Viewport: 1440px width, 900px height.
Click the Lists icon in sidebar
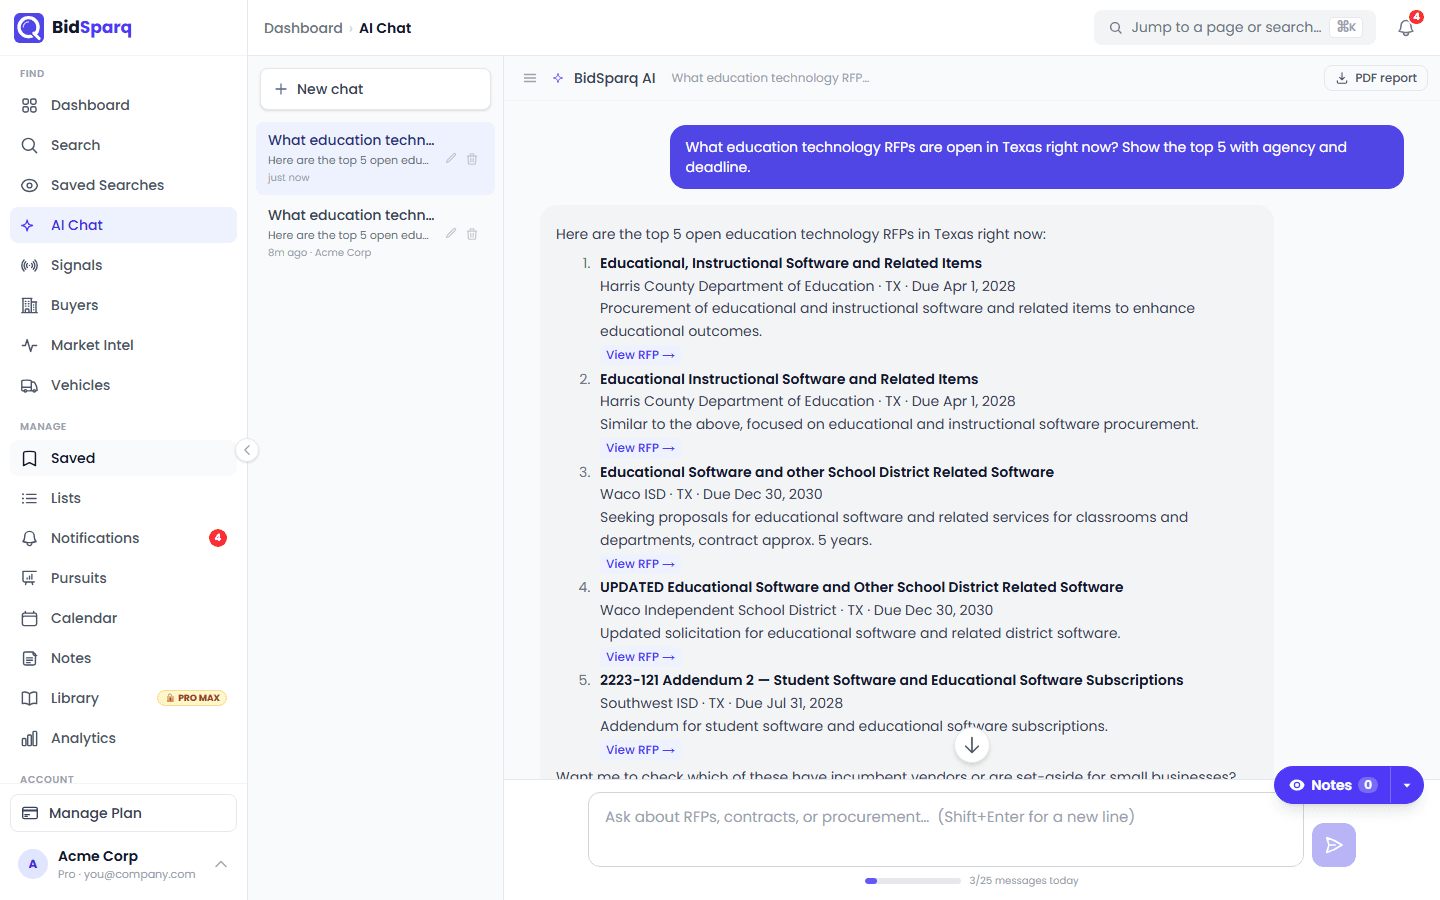[x=30, y=498]
